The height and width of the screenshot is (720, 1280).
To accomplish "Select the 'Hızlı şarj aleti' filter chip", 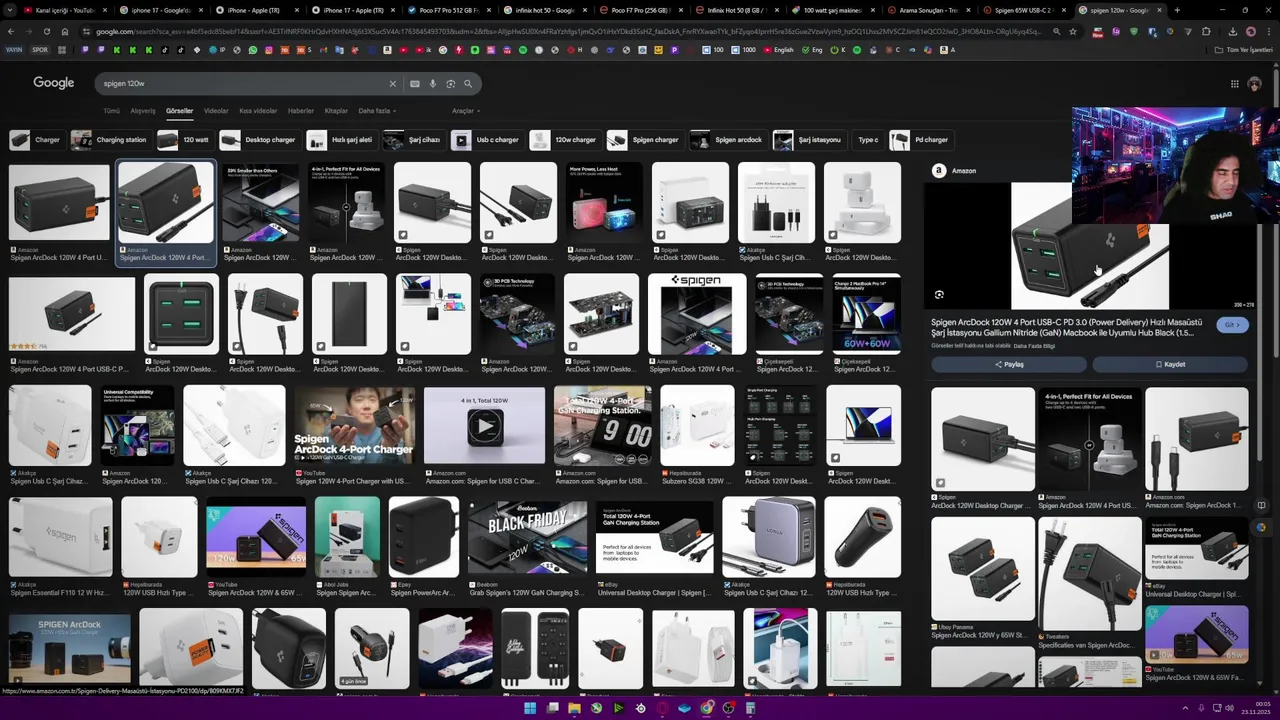I will (341, 140).
